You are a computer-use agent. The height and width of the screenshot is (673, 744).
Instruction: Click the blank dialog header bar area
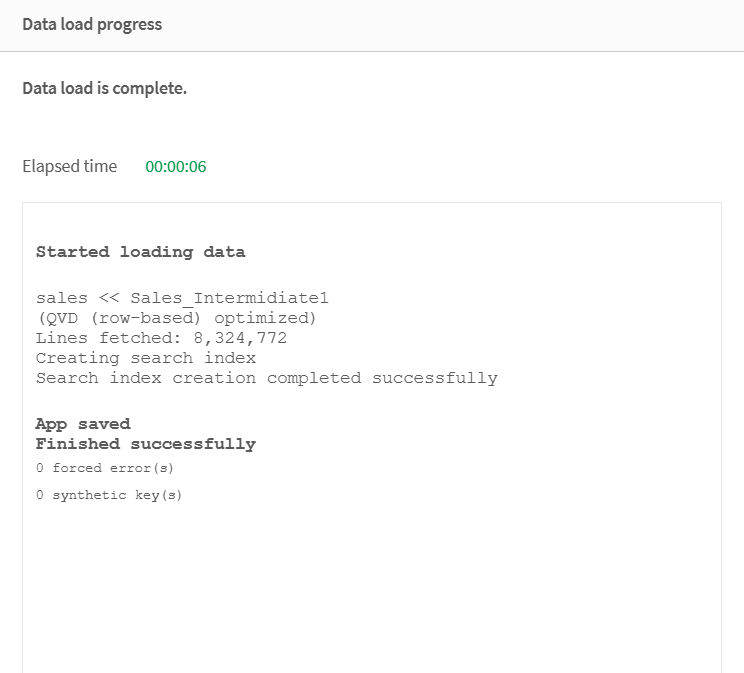pyautogui.click(x=450, y=25)
